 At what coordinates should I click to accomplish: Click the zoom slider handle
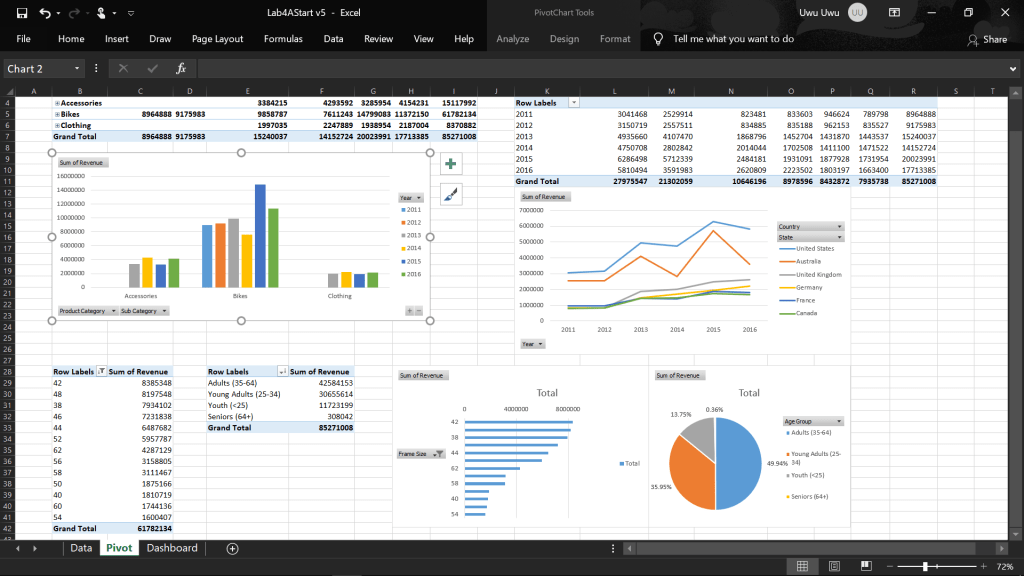925,566
